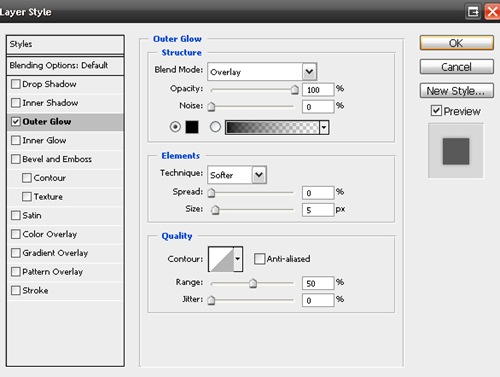The image size is (500, 377).
Task: Uncheck the Preview checkbox
Action: (436, 111)
